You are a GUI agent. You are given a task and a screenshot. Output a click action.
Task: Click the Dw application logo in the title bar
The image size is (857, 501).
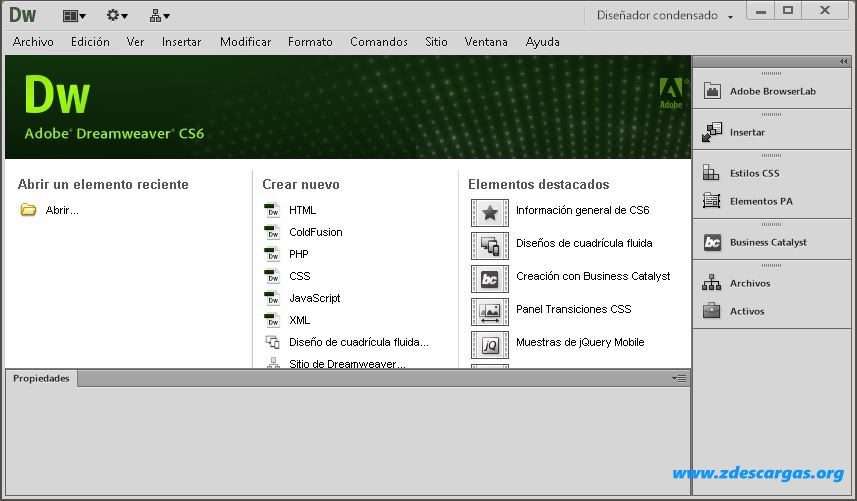click(x=22, y=15)
